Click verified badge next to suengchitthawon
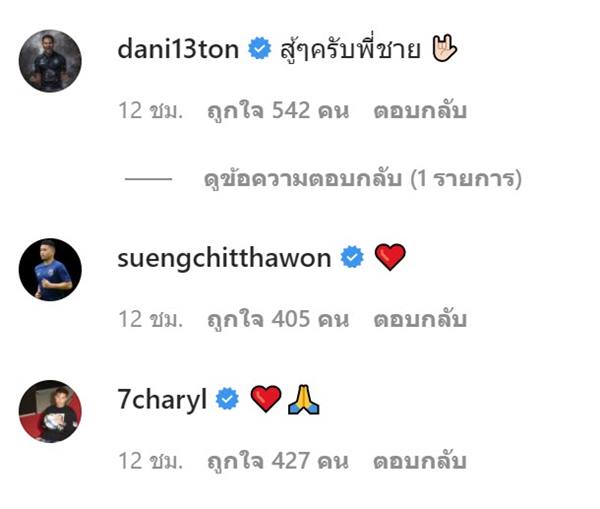Image resolution: width=600 pixels, height=509 pixels. tap(352, 257)
